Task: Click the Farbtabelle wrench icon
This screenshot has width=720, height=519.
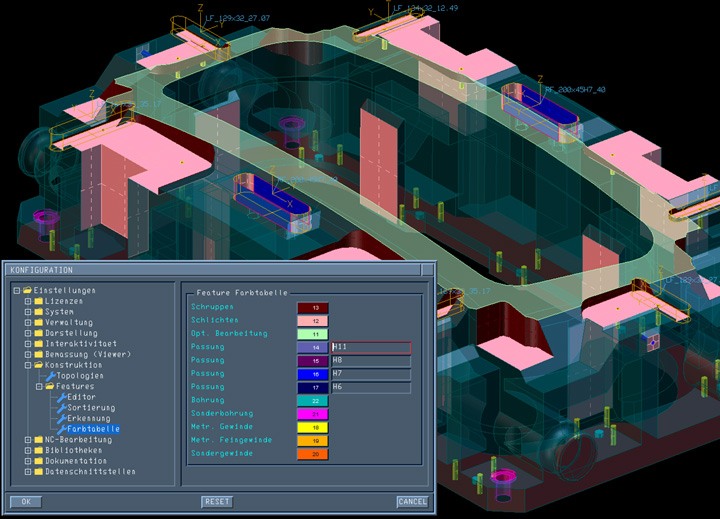Action: click(61, 429)
